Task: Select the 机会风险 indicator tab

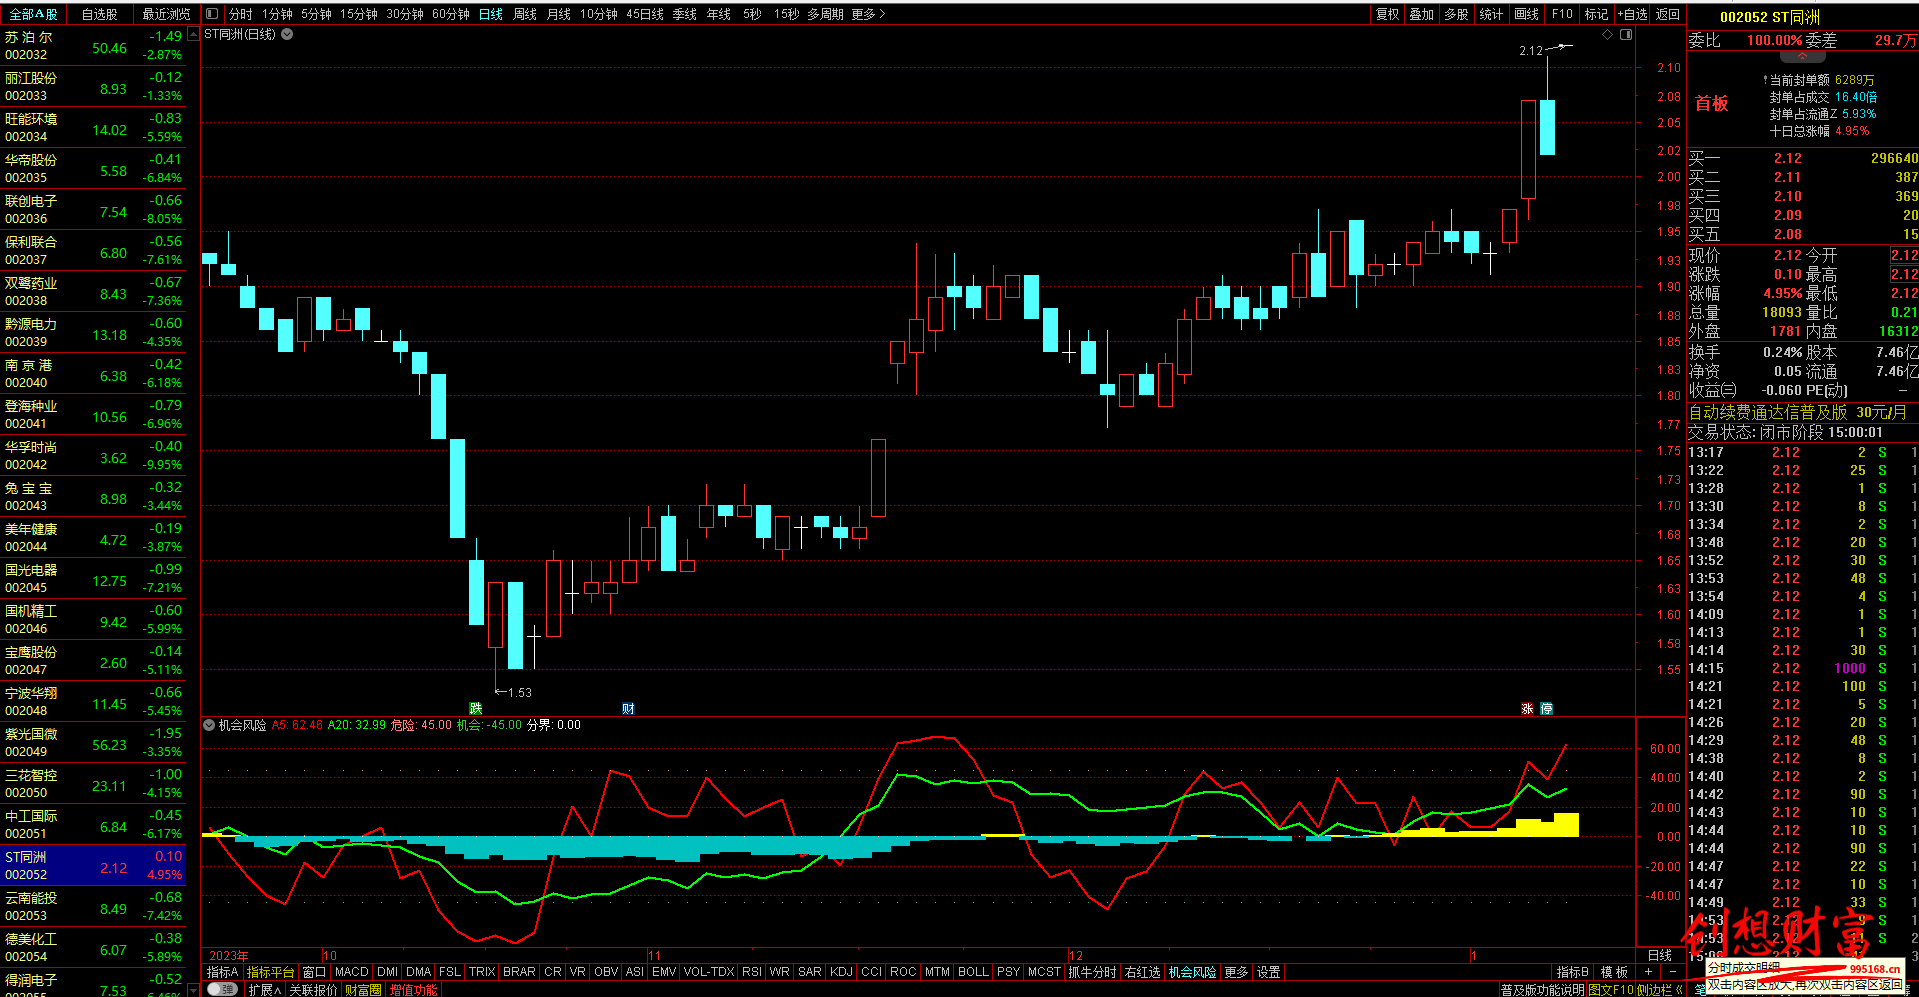Action: pos(1192,971)
